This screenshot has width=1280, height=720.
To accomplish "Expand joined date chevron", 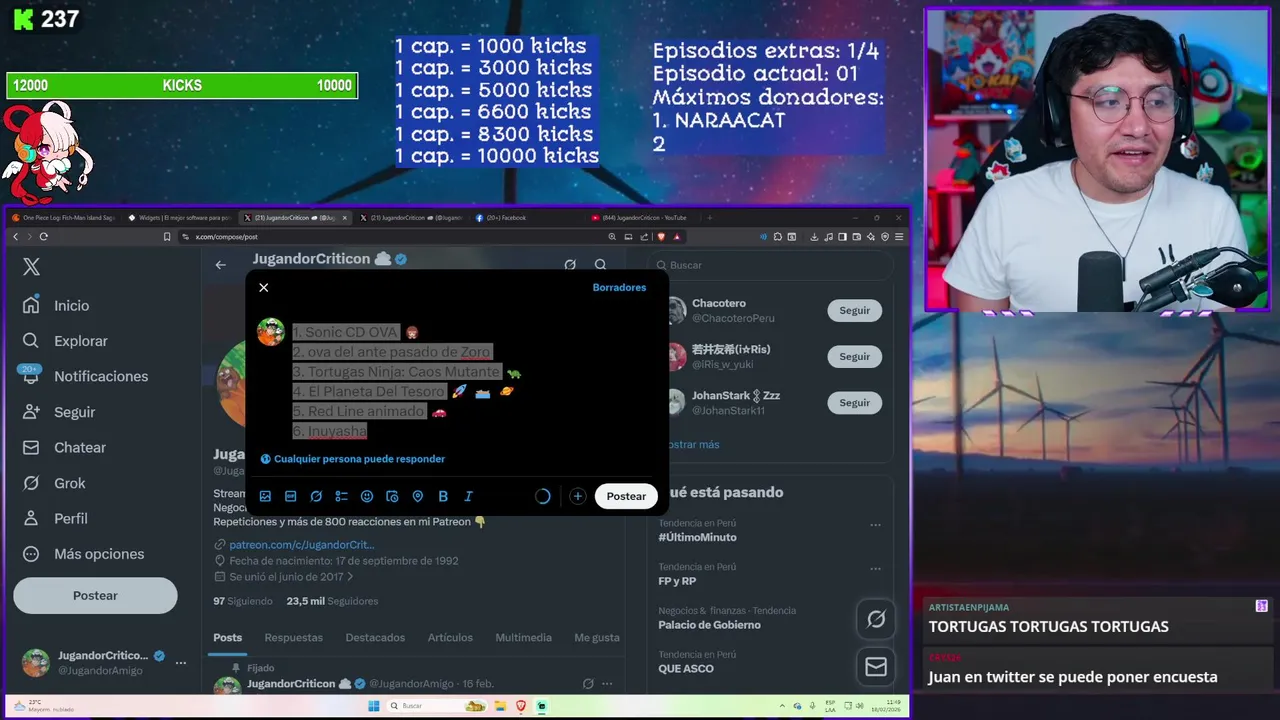I will (350, 577).
